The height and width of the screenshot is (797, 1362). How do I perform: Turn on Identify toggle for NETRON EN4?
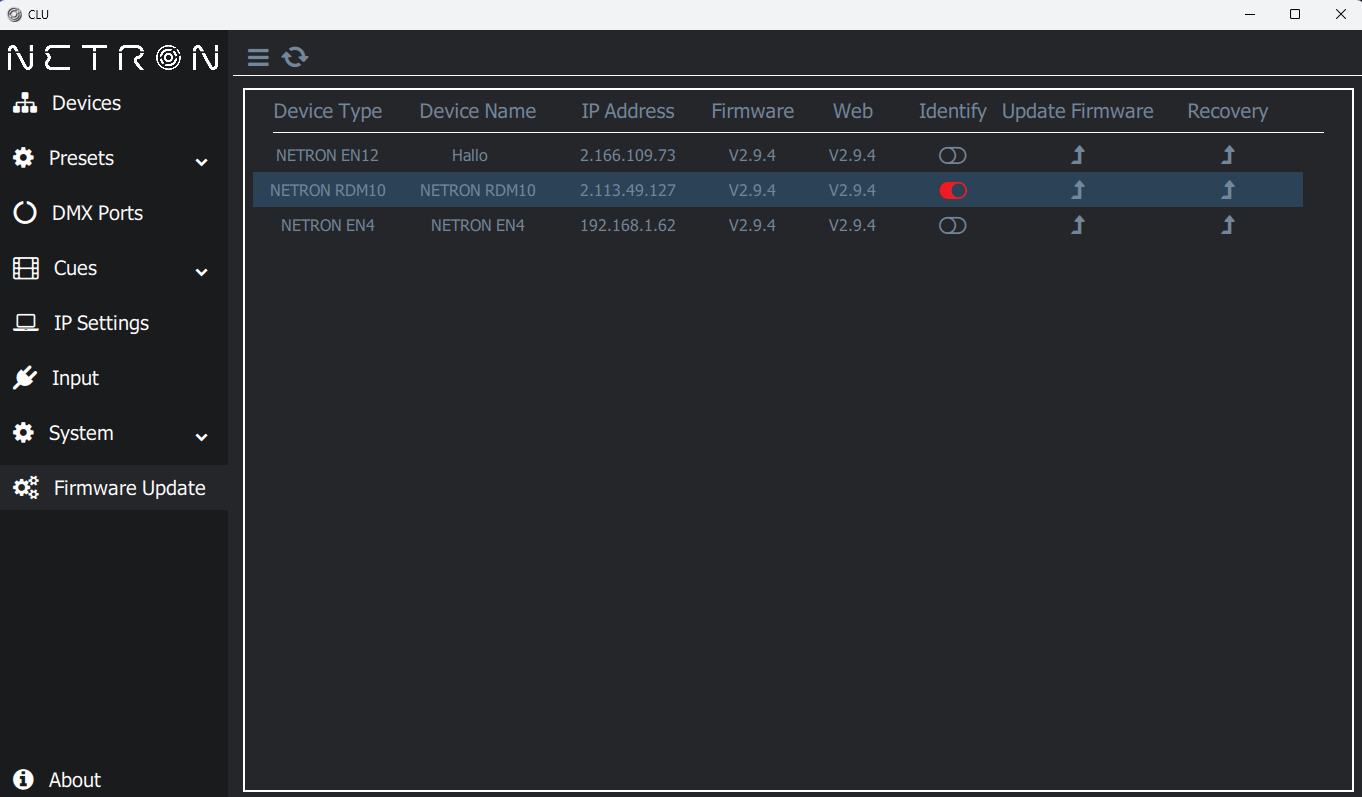pyautogui.click(x=952, y=226)
